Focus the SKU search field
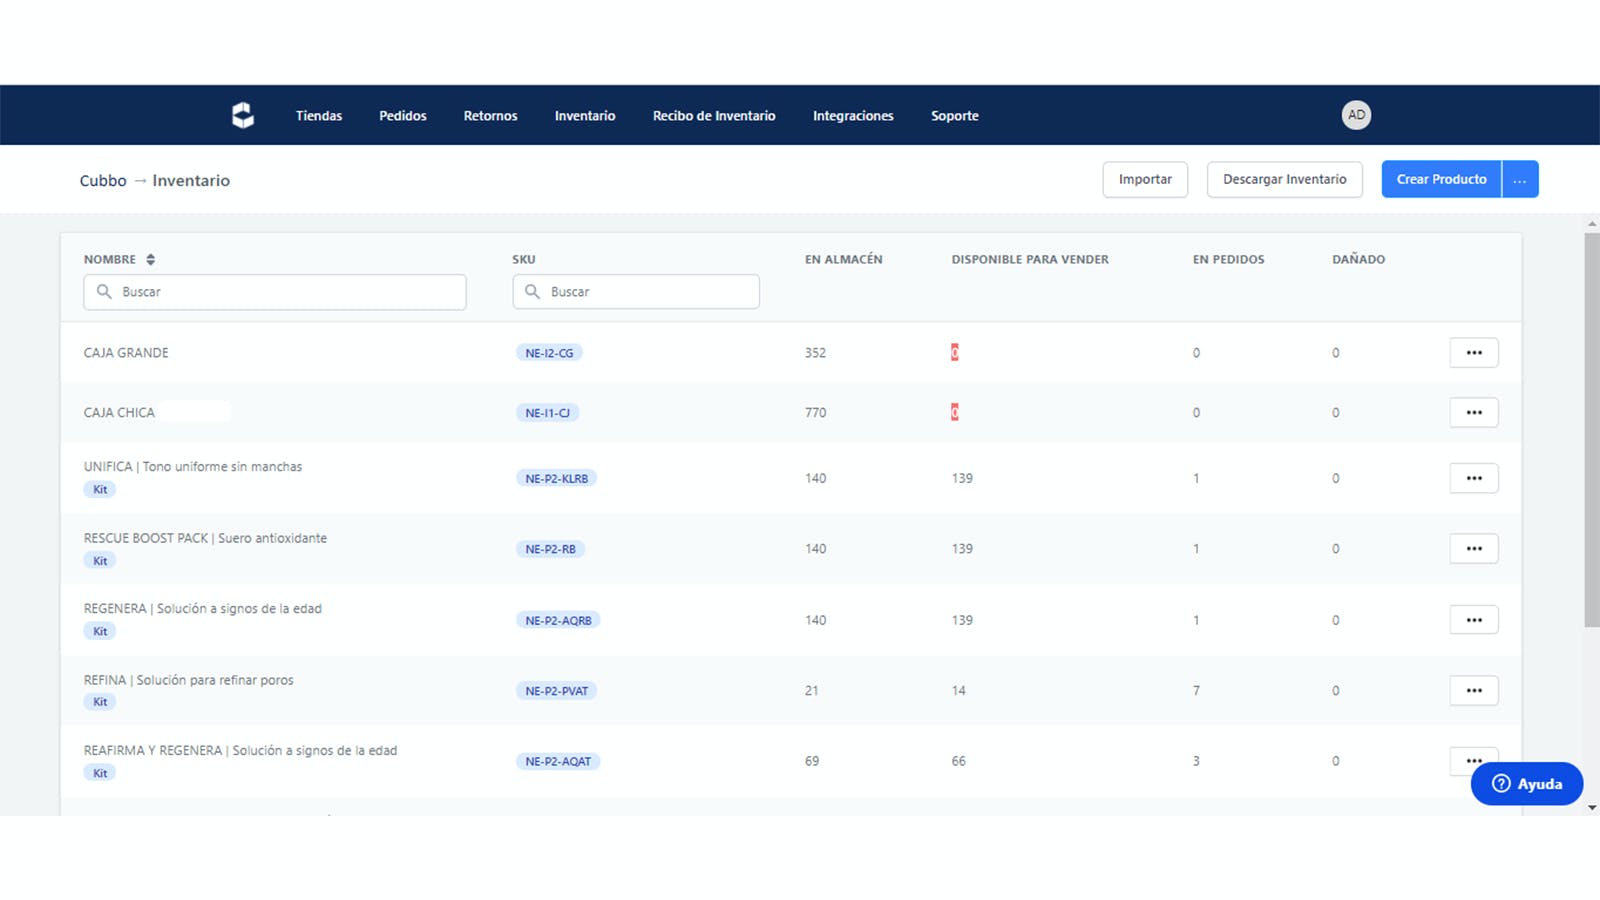Viewport: 1600px width, 900px height. [x=636, y=292]
